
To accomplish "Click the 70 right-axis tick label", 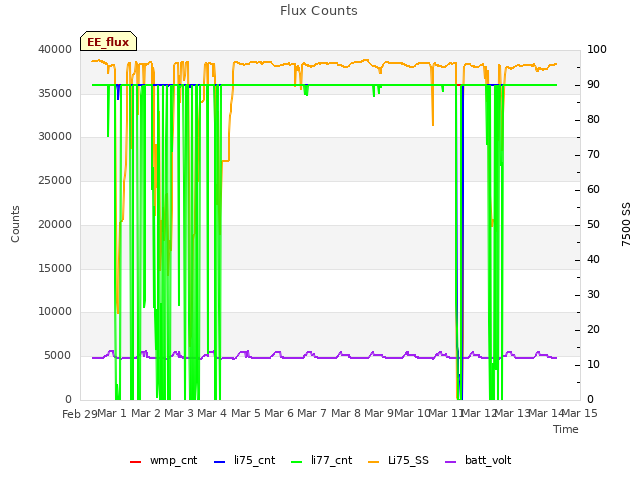I will [593, 155].
